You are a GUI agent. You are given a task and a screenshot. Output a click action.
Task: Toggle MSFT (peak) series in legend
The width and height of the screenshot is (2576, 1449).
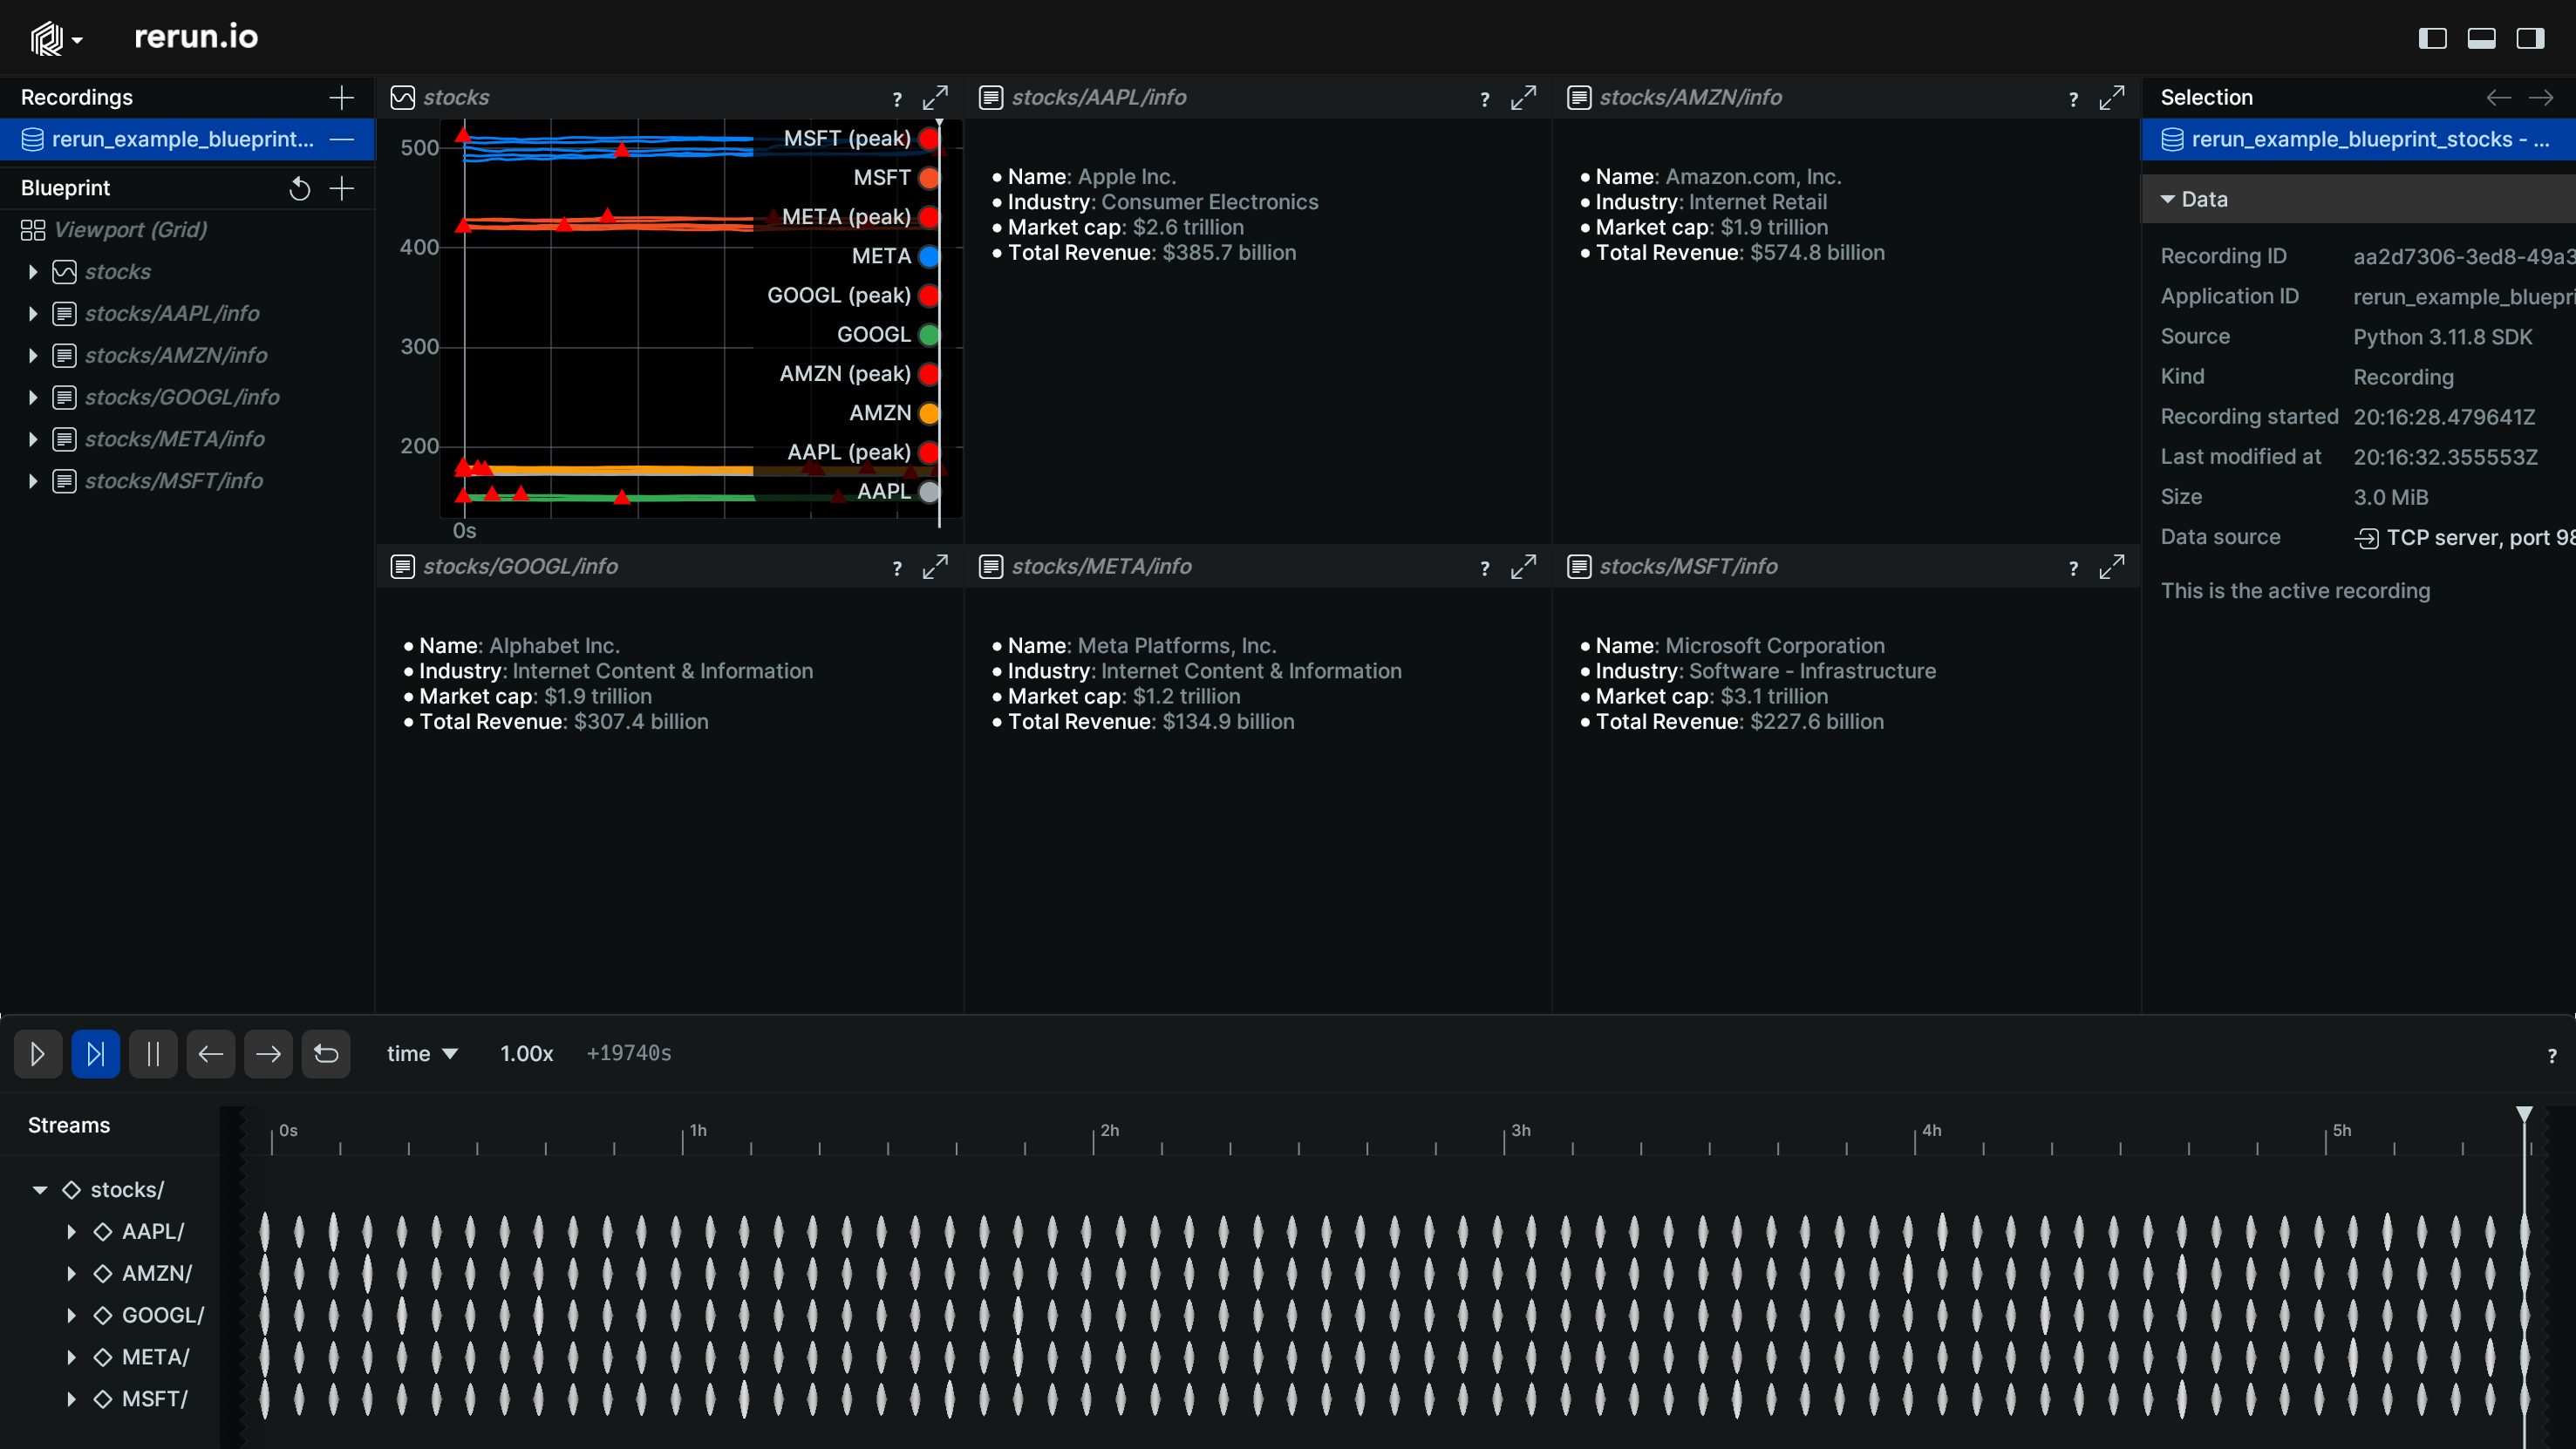pyautogui.click(x=860, y=138)
